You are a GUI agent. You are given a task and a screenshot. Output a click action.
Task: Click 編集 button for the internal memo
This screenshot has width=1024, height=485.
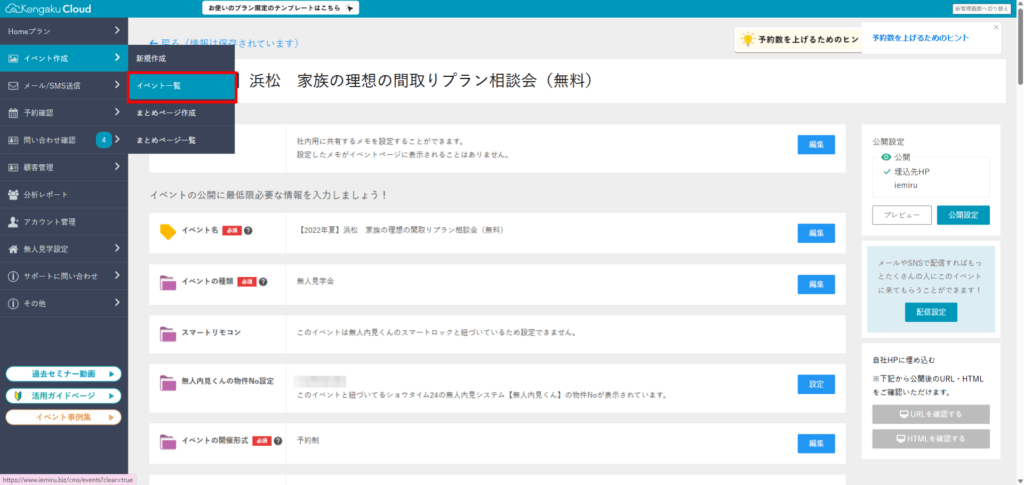[x=816, y=144]
